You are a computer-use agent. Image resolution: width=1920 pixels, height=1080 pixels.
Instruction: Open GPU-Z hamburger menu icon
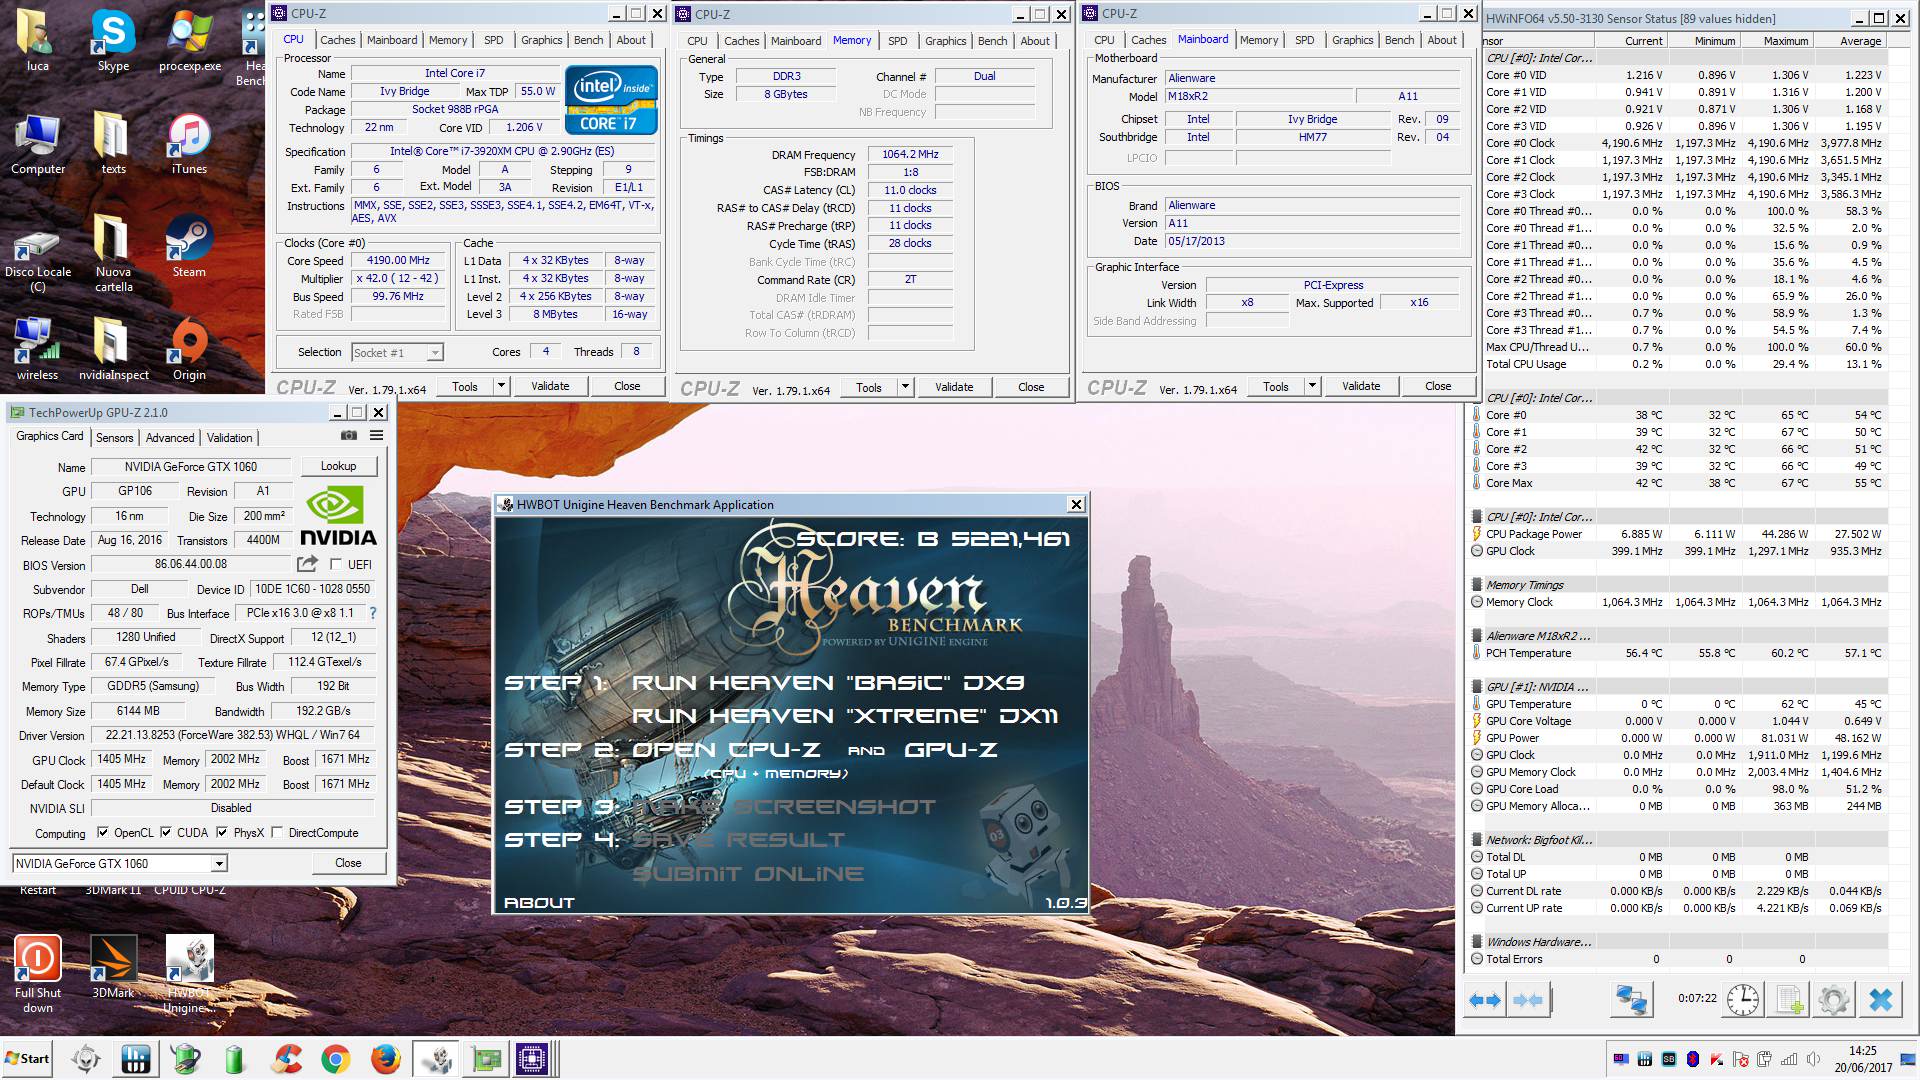(x=377, y=436)
